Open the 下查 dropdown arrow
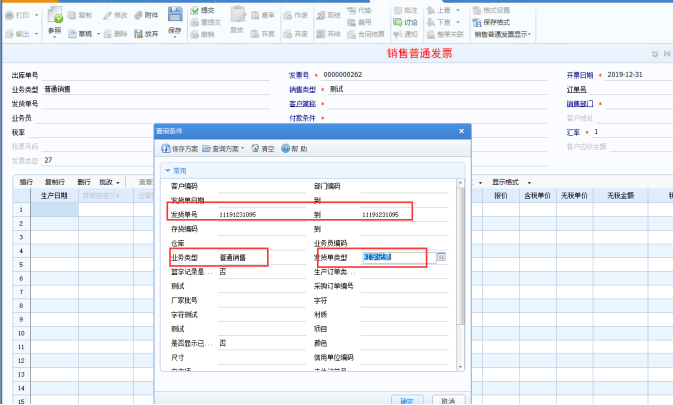The width and height of the screenshot is (673, 405). pos(458,22)
